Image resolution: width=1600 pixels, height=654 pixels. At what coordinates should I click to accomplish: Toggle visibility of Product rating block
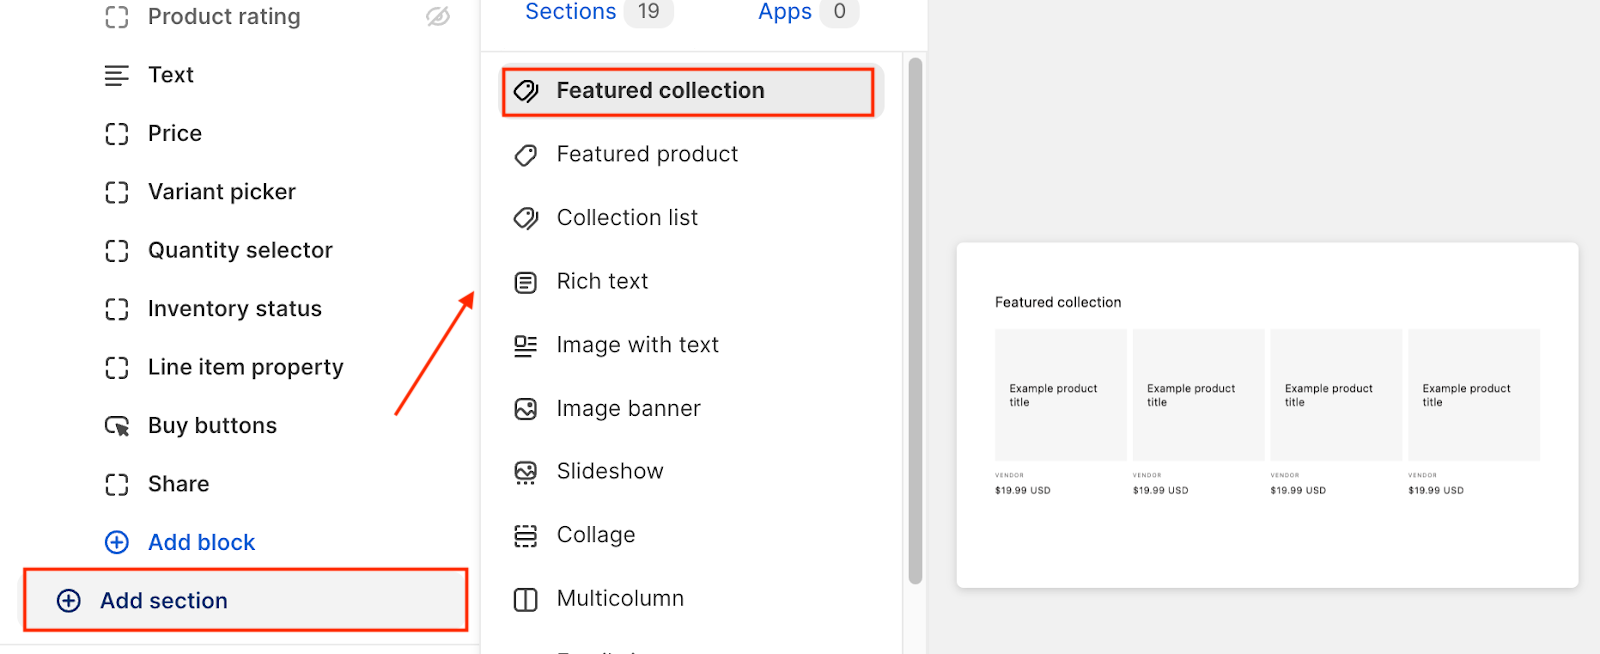coord(438,17)
